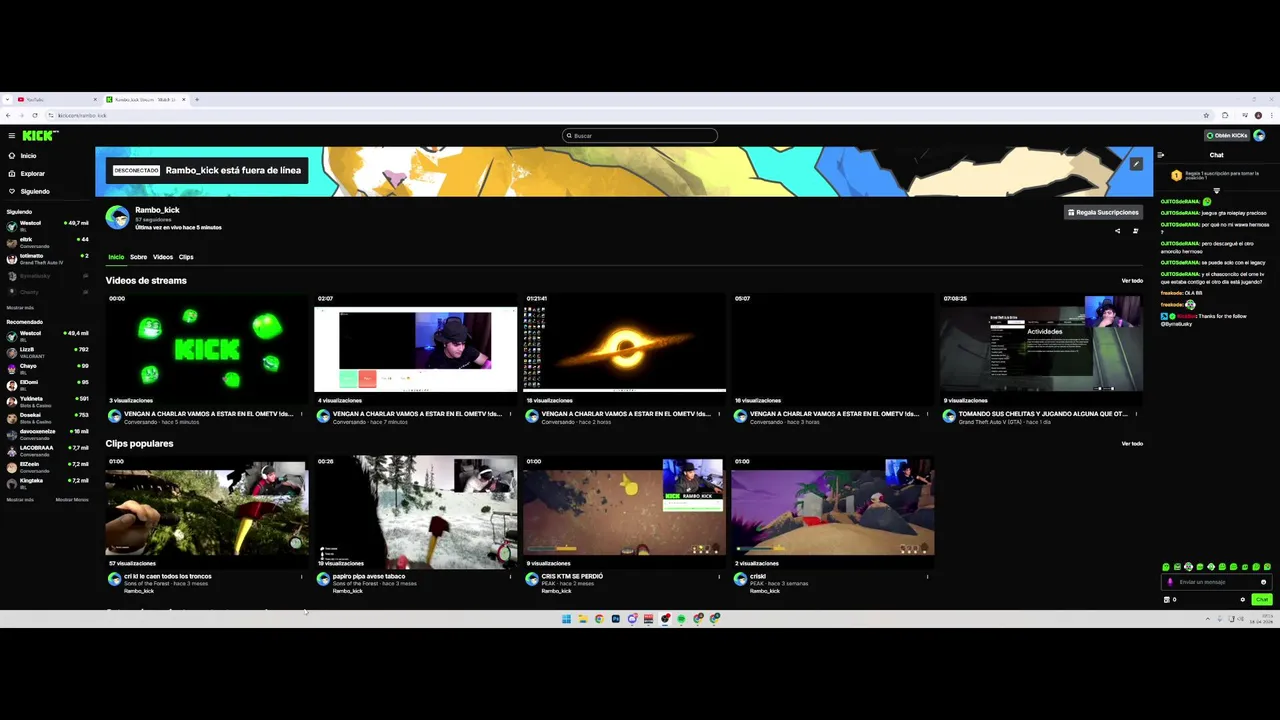This screenshot has width=1280, height=720.
Task: Click the share icon below Regala Suscripciones
Action: coord(1118,231)
